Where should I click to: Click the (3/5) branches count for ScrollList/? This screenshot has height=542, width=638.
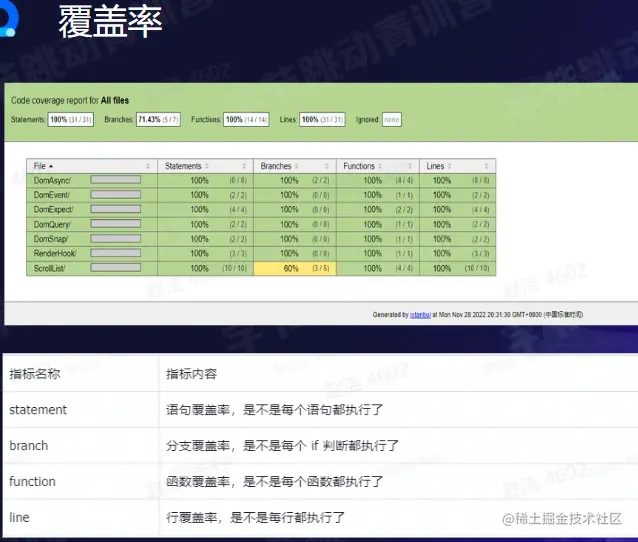coord(321,269)
